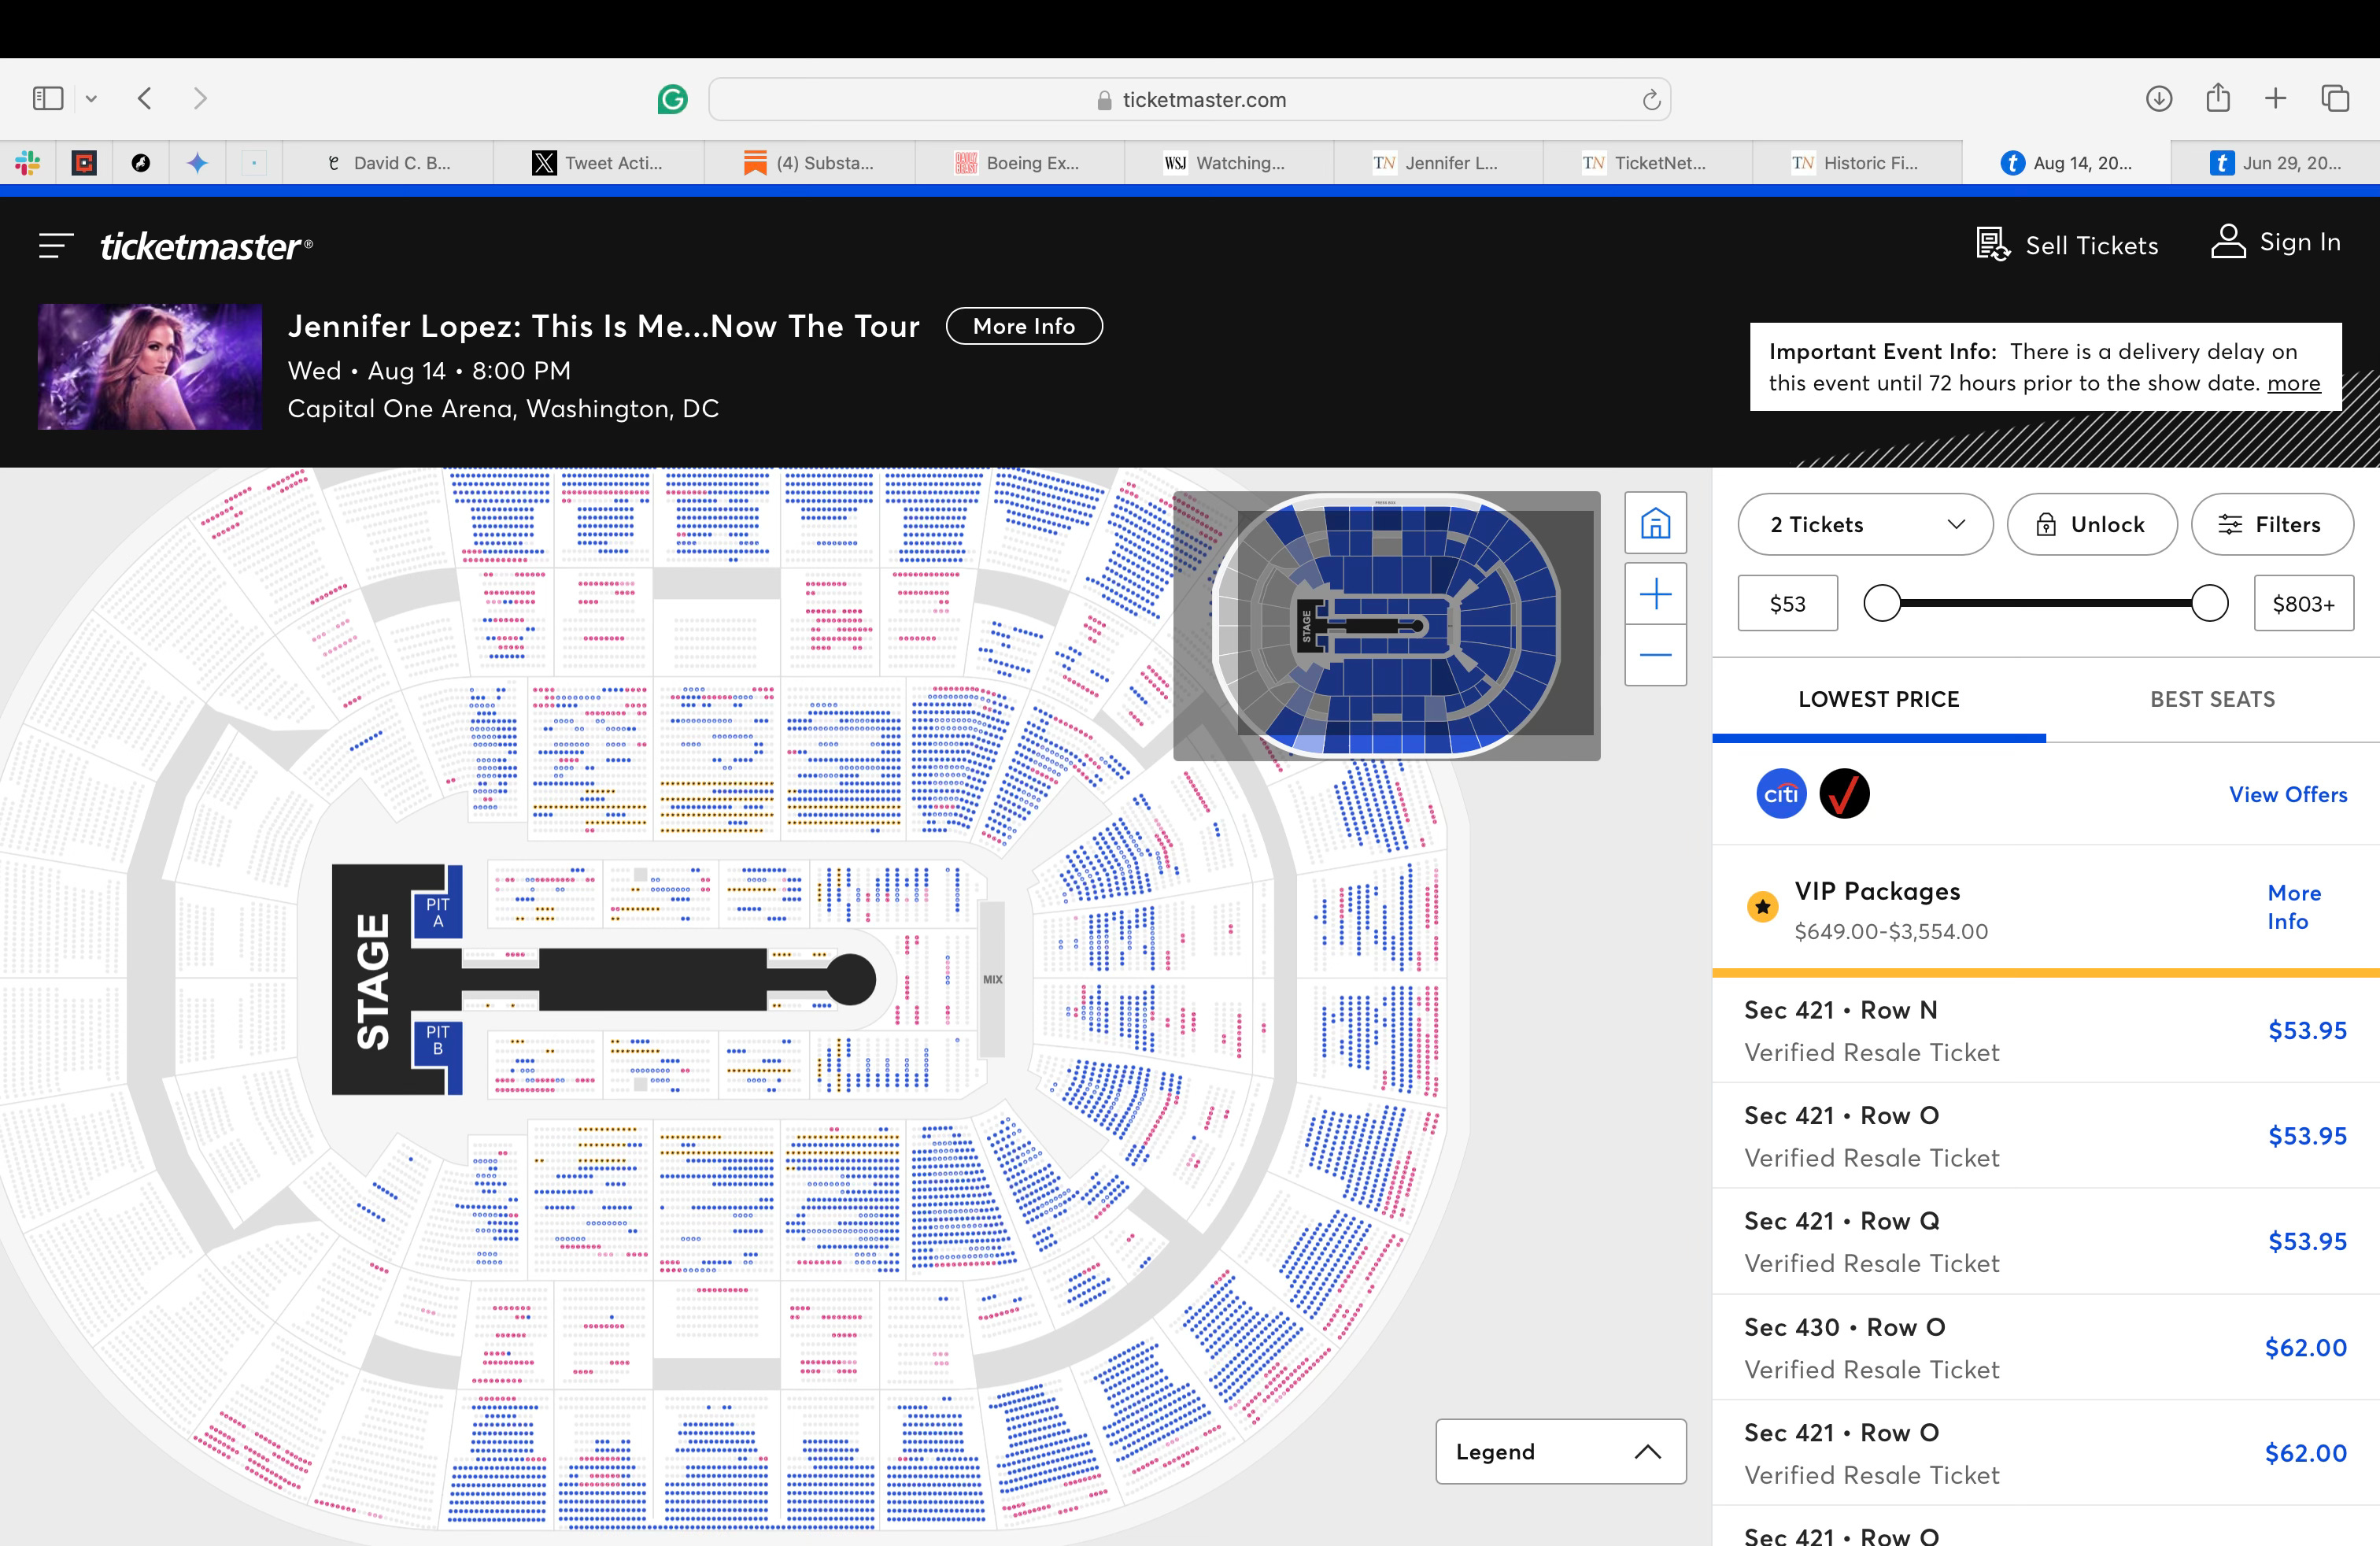This screenshot has width=2380, height=1546.
Task: Open the pinned black circle tab
Action: coord(141,163)
